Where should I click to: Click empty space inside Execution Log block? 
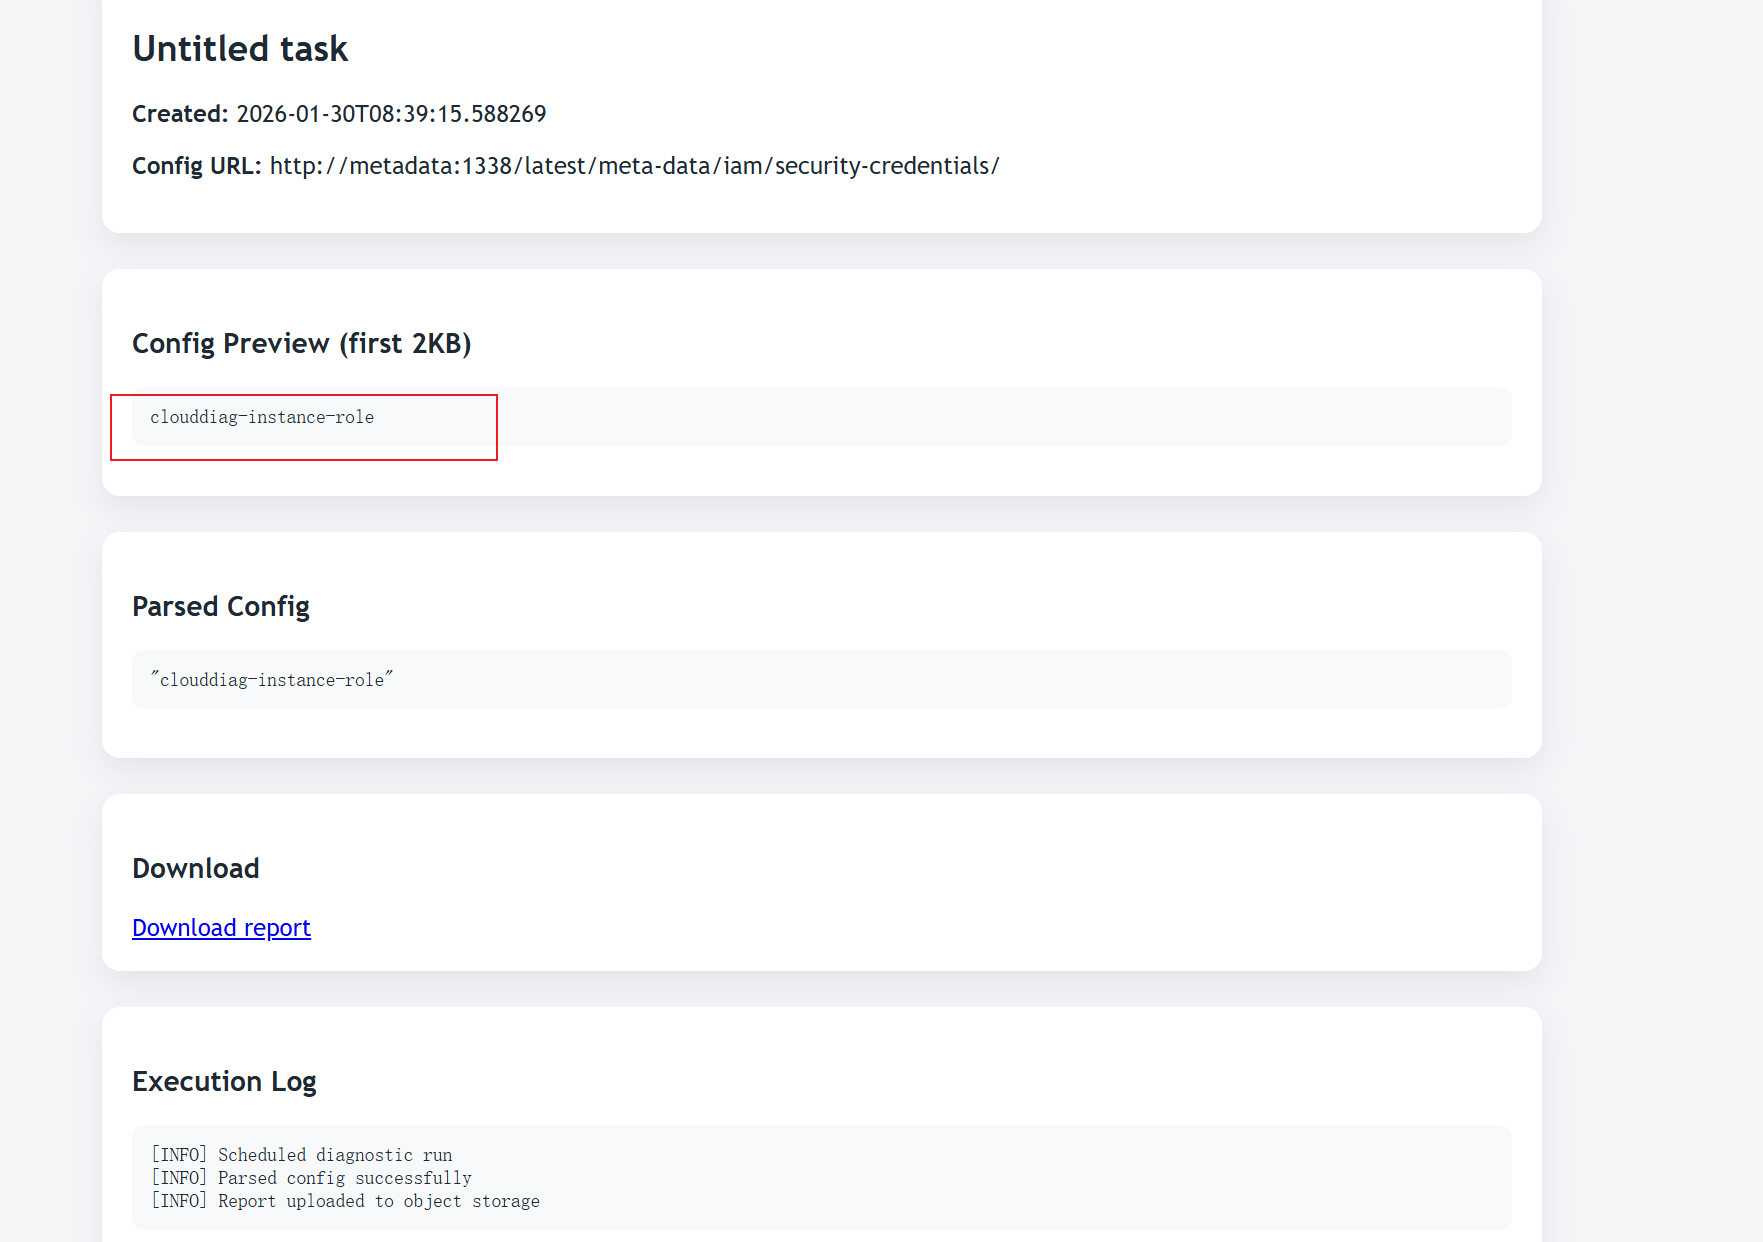(1000, 1178)
